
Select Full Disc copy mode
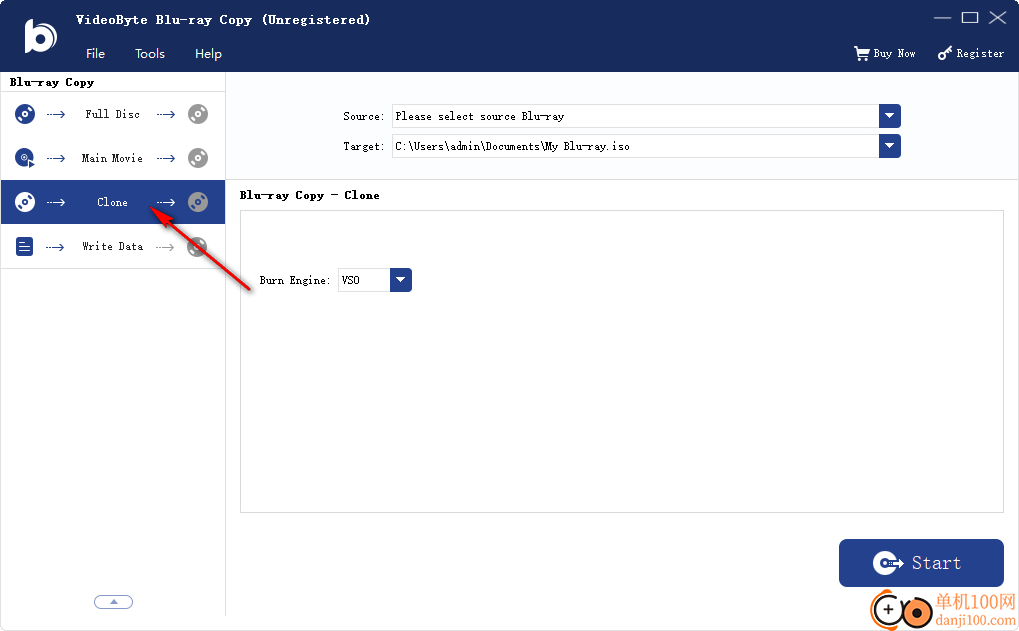click(112, 114)
